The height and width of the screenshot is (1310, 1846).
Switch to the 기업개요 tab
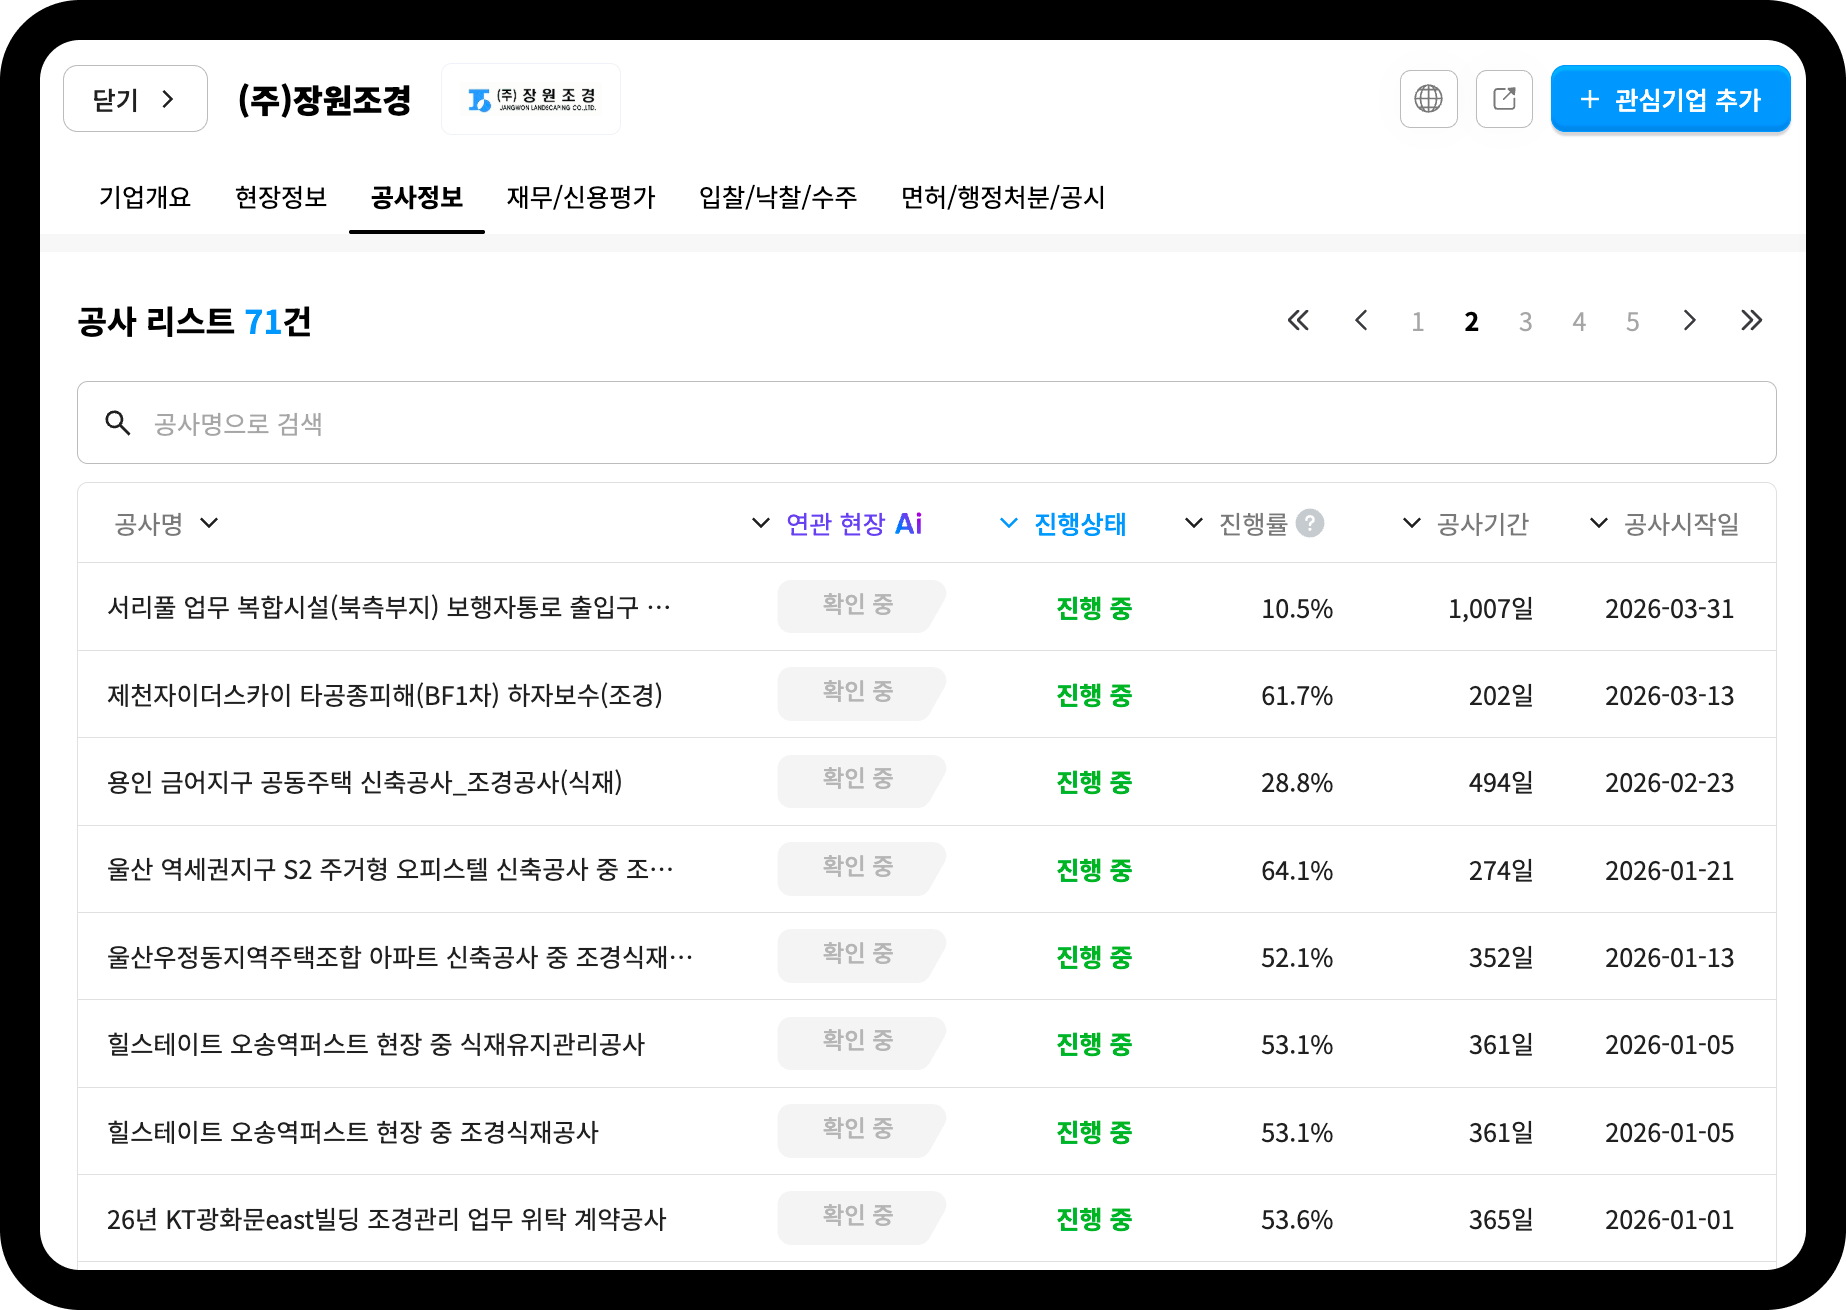145,197
